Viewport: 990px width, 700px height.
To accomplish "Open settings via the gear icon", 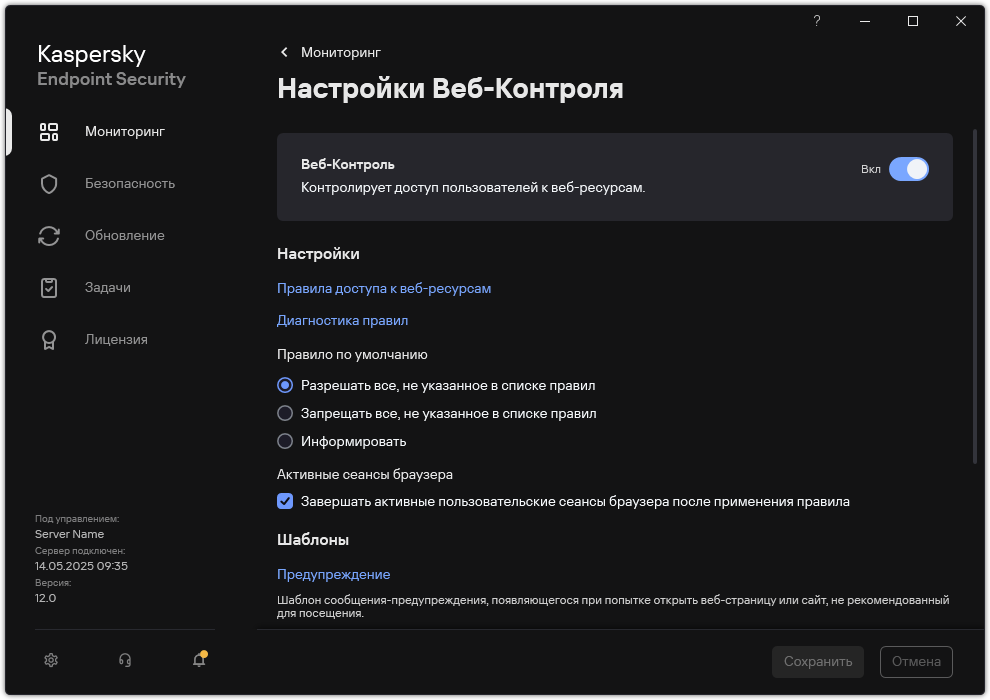I will 52,660.
